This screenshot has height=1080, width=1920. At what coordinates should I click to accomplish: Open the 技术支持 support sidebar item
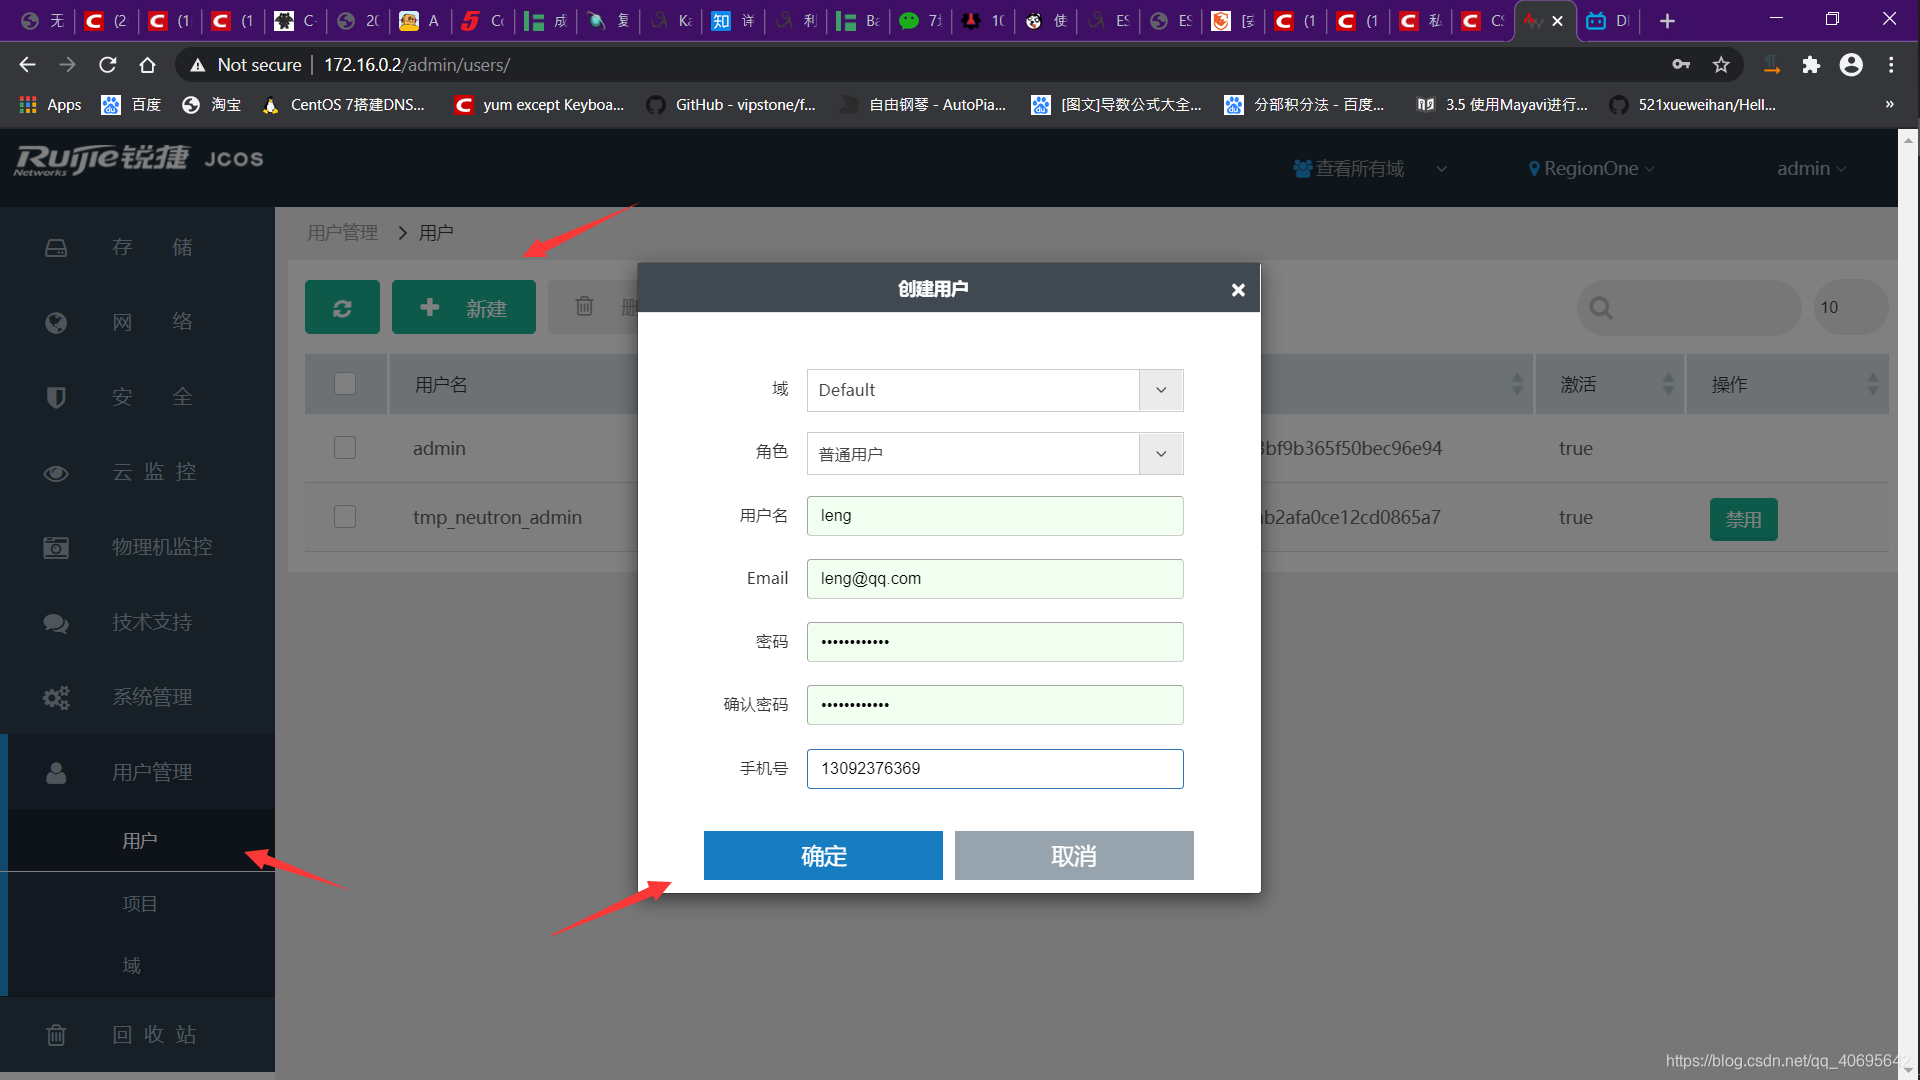coord(137,622)
